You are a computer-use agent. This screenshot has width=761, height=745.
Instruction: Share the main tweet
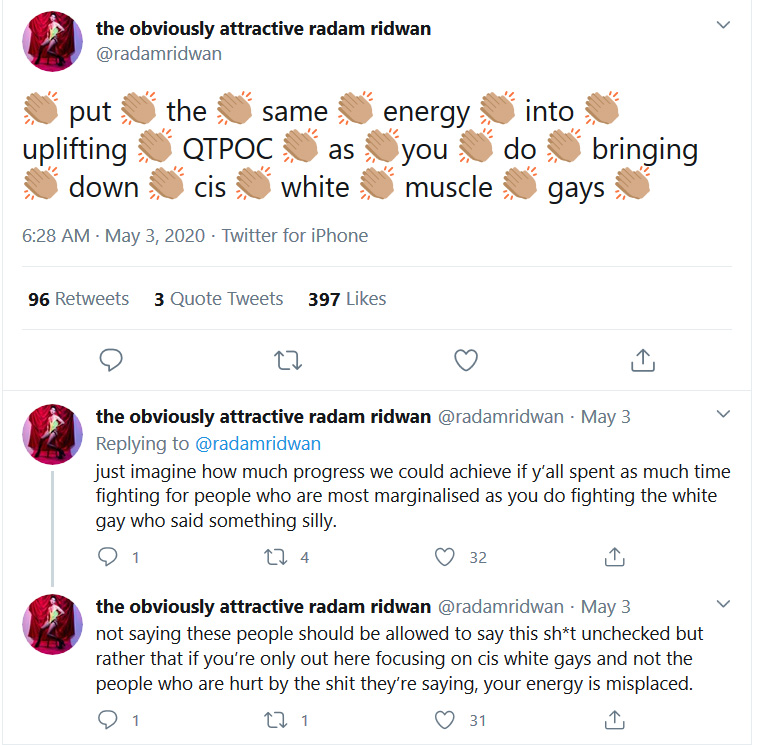point(643,360)
